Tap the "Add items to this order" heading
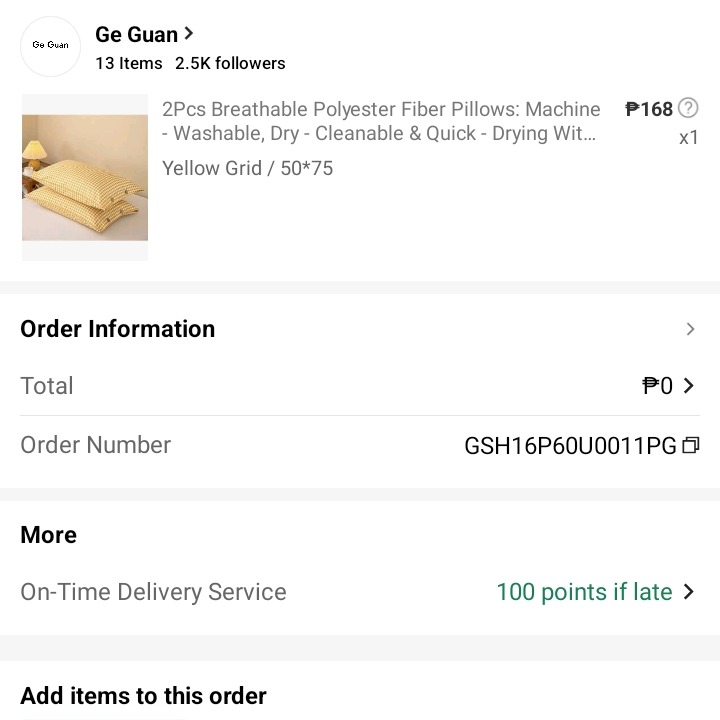Screen dimensions: 720x720 [x=143, y=695]
